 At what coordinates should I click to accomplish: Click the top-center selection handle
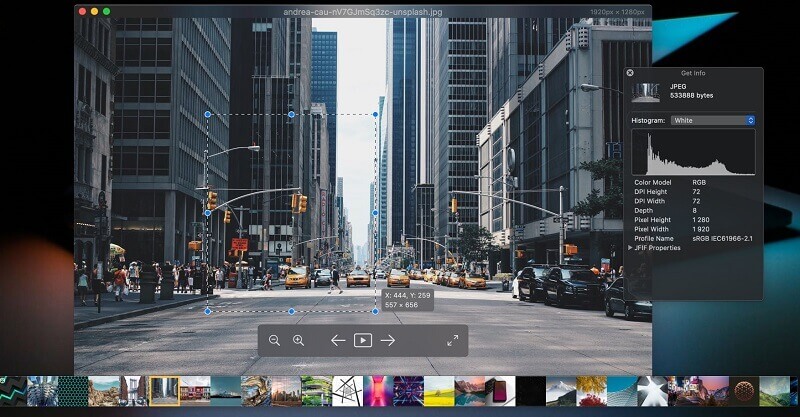click(x=292, y=115)
